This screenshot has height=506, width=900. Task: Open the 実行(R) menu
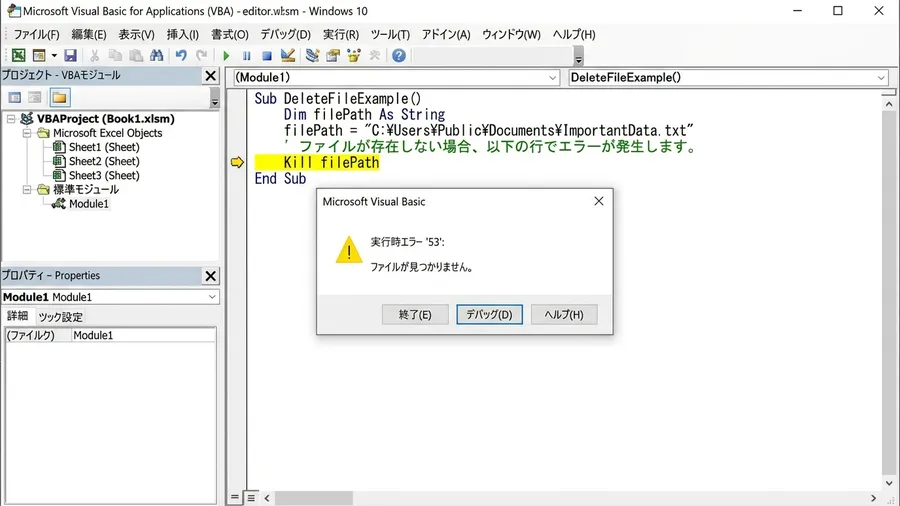click(340, 34)
